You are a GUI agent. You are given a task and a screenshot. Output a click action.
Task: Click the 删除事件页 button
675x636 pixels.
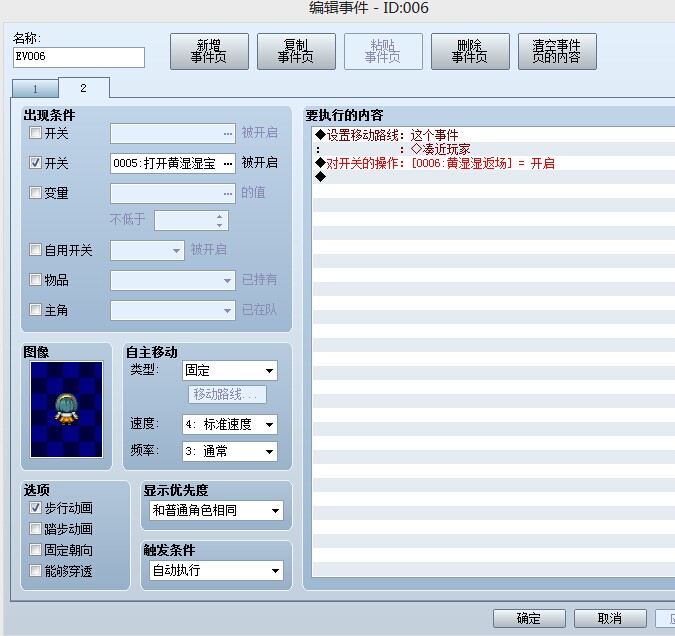click(470, 51)
